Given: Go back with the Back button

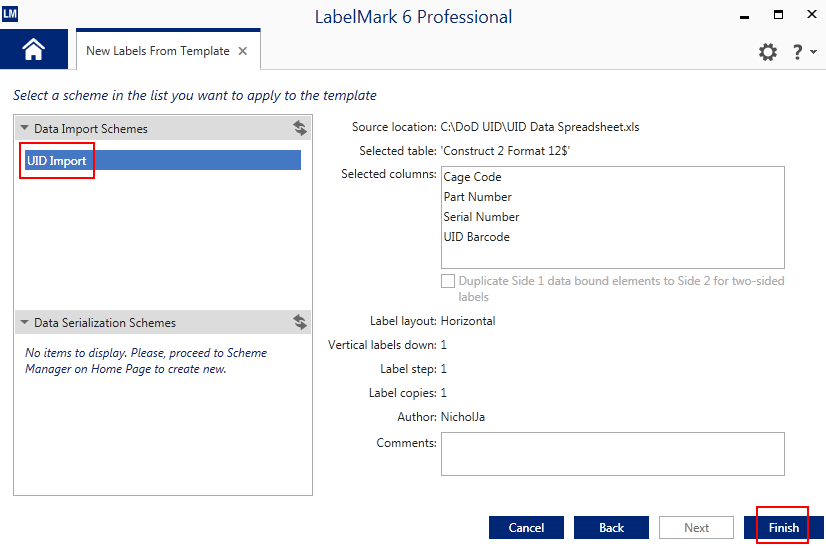Looking at the screenshot, I should click(611, 528).
